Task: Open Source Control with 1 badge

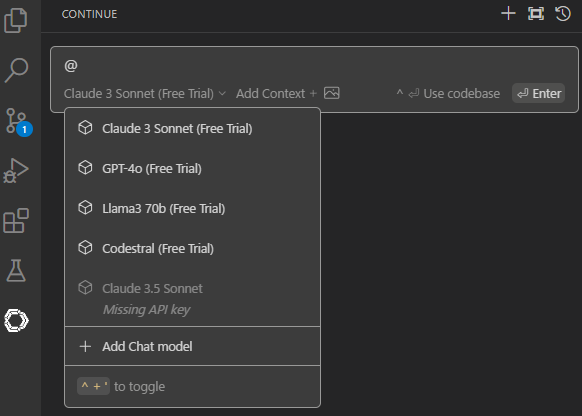Action: 19,121
